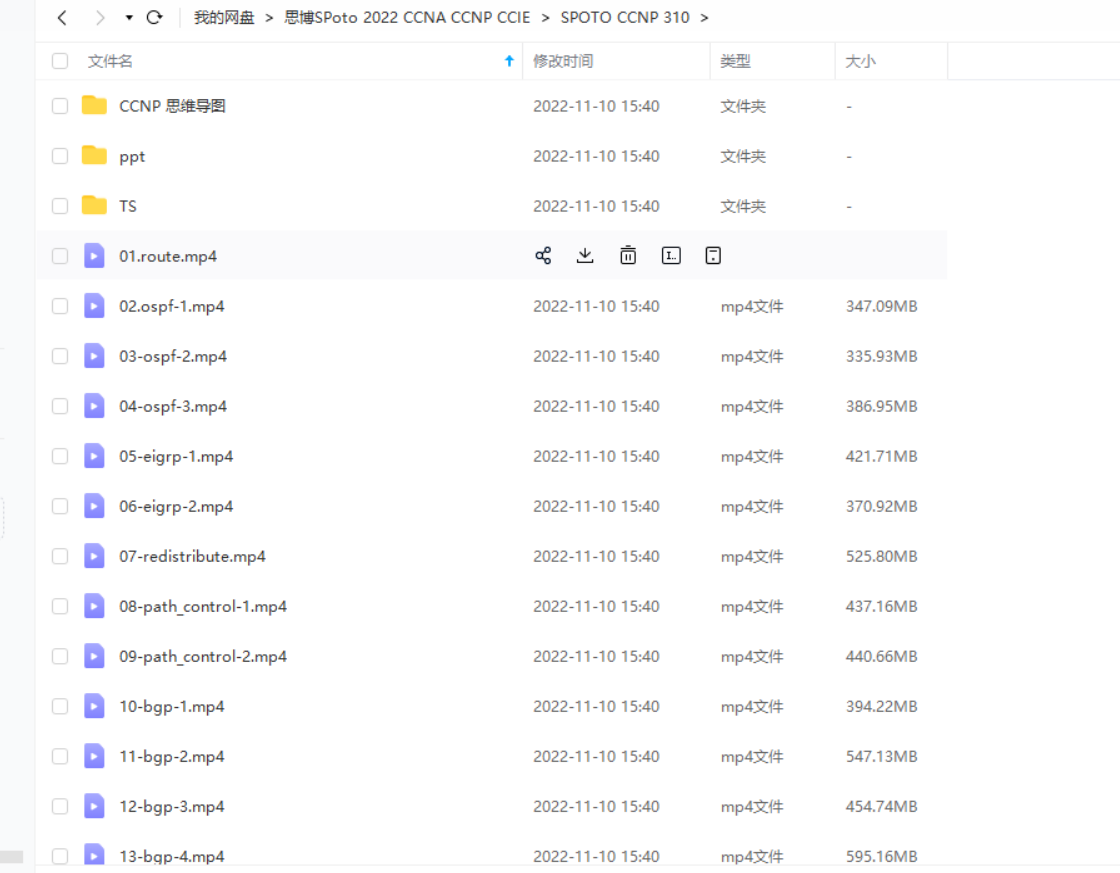This screenshot has height=873, width=1120.
Task: Check the box for ppt folder
Action: pyautogui.click(x=60, y=156)
